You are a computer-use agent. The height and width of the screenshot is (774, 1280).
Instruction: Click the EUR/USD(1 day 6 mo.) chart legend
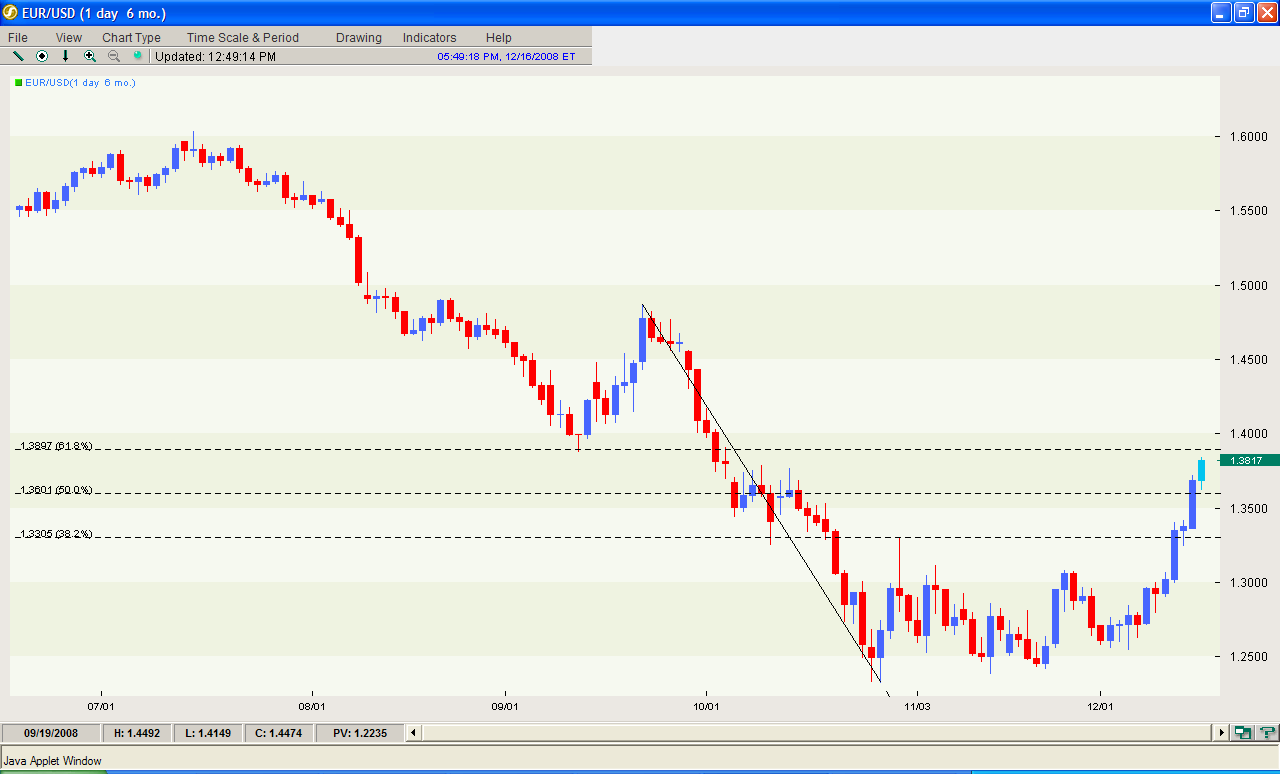(75, 82)
